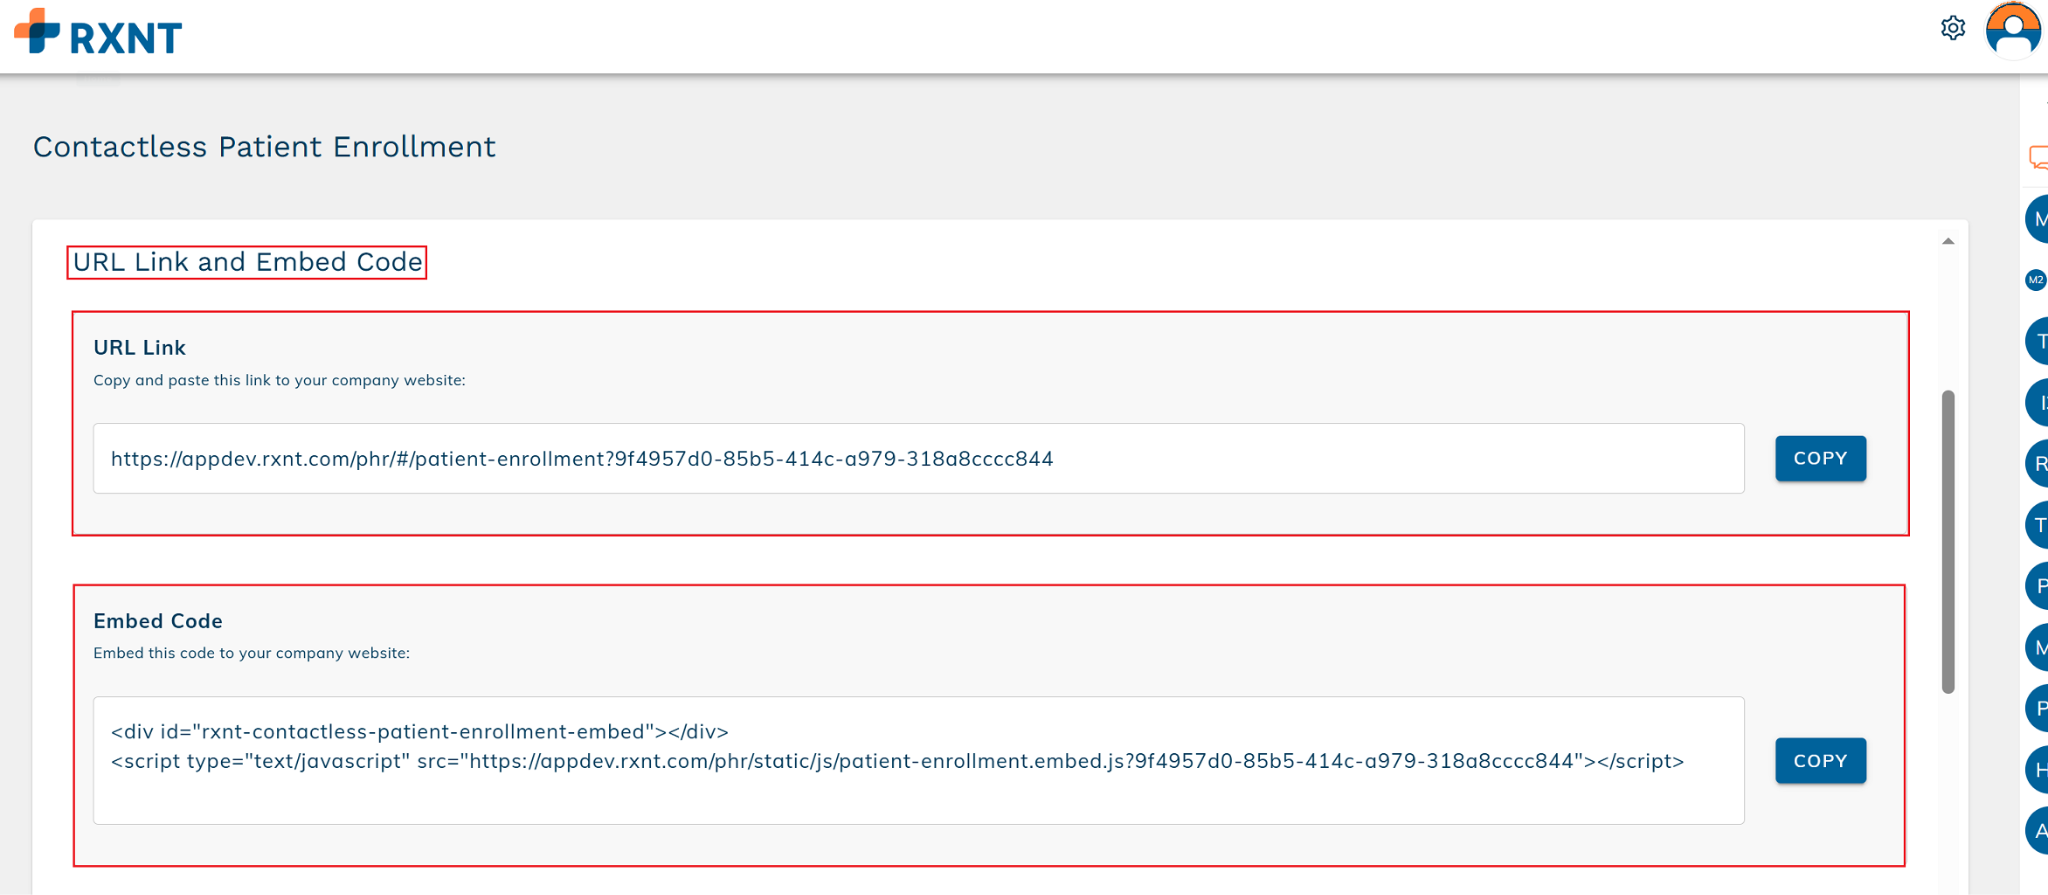Click the 'Copy and paste this link' instruction
The height and width of the screenshot is (895, 2048).
279,380
